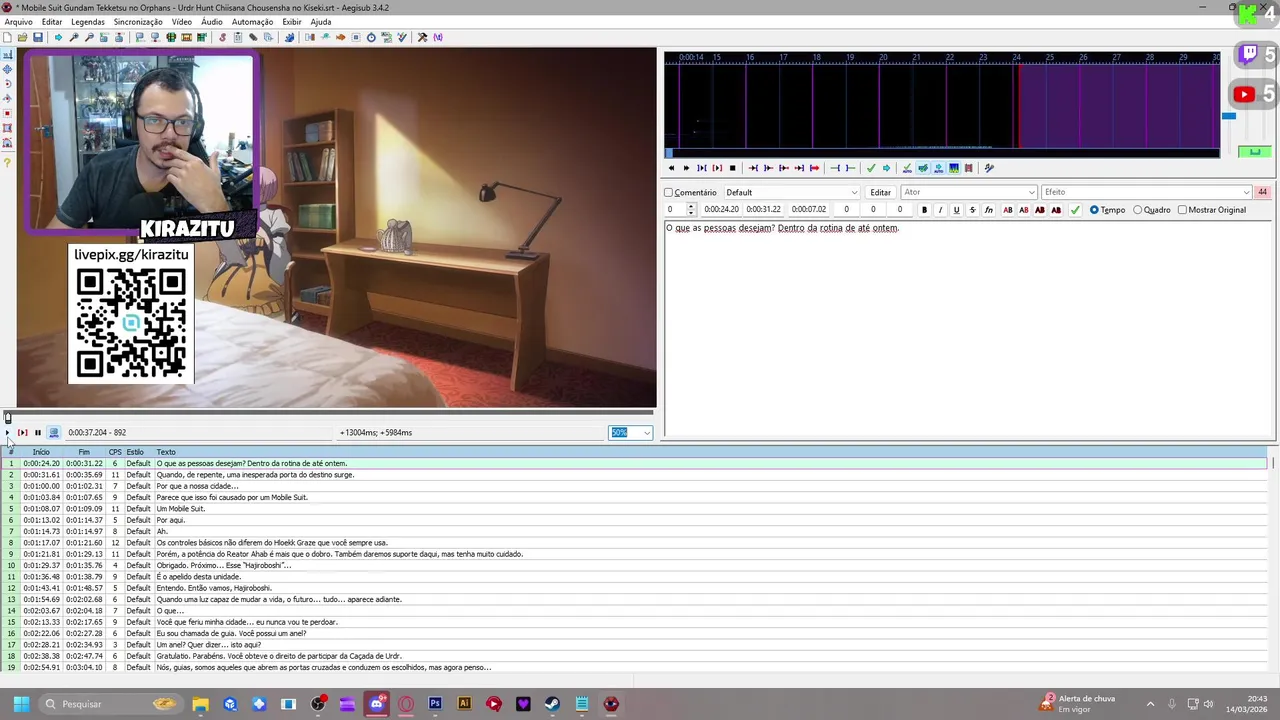Click the start time field 0:00:24.20

point(721,210)
